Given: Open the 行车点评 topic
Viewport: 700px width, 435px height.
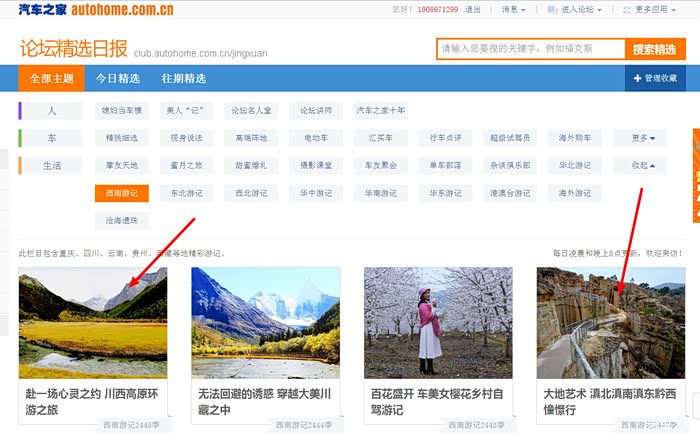Looking at the screenshot, I should tap(446, 138).
